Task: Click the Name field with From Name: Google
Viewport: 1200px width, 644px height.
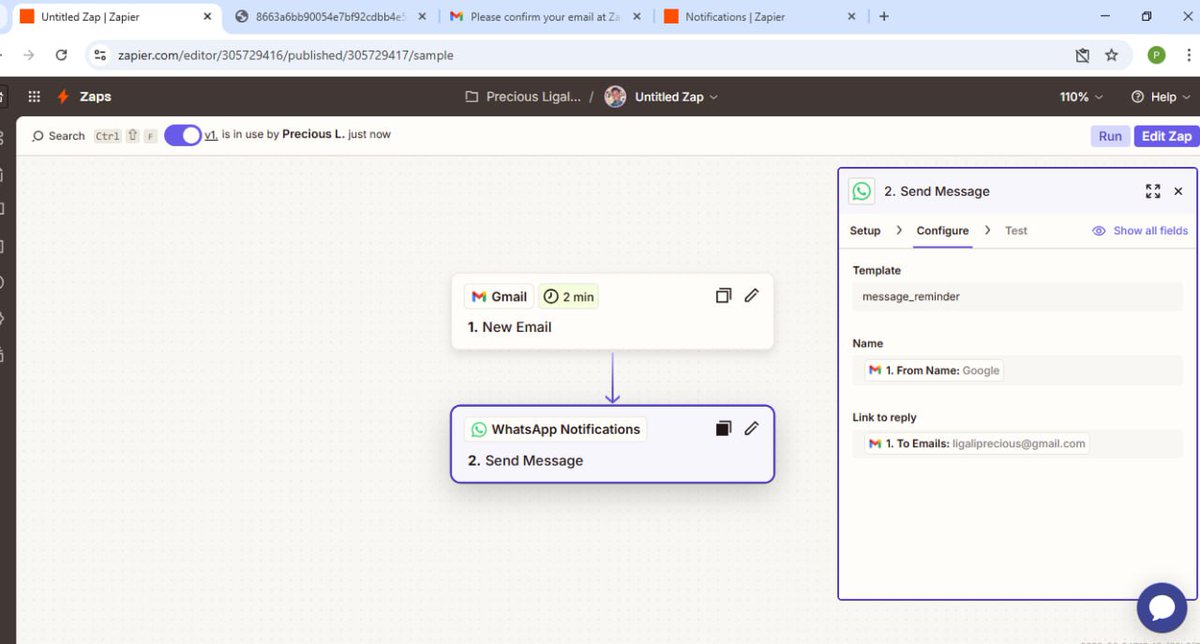Action: (x=1017, y=370)
